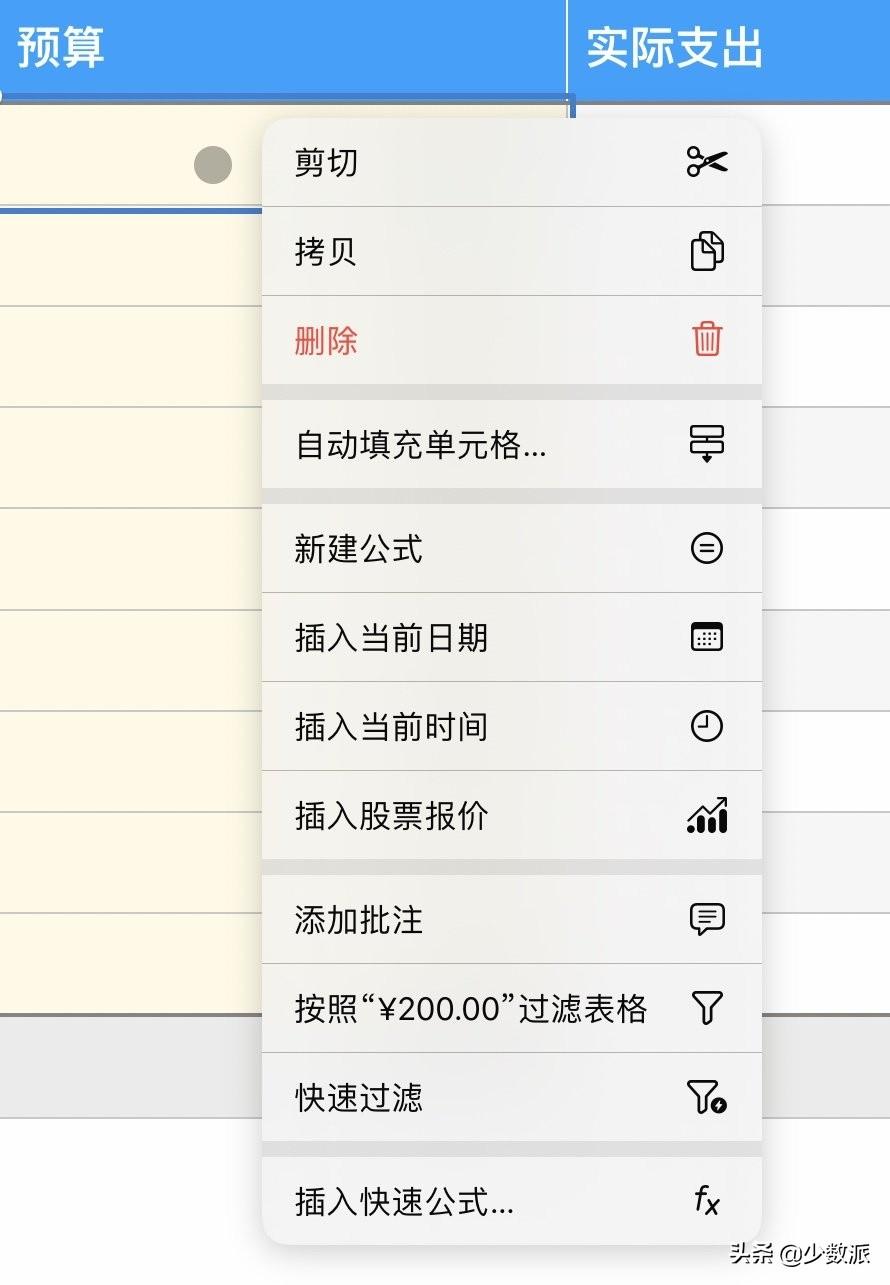Click the equals-sign icon for 新建公式

click(707, 548)
